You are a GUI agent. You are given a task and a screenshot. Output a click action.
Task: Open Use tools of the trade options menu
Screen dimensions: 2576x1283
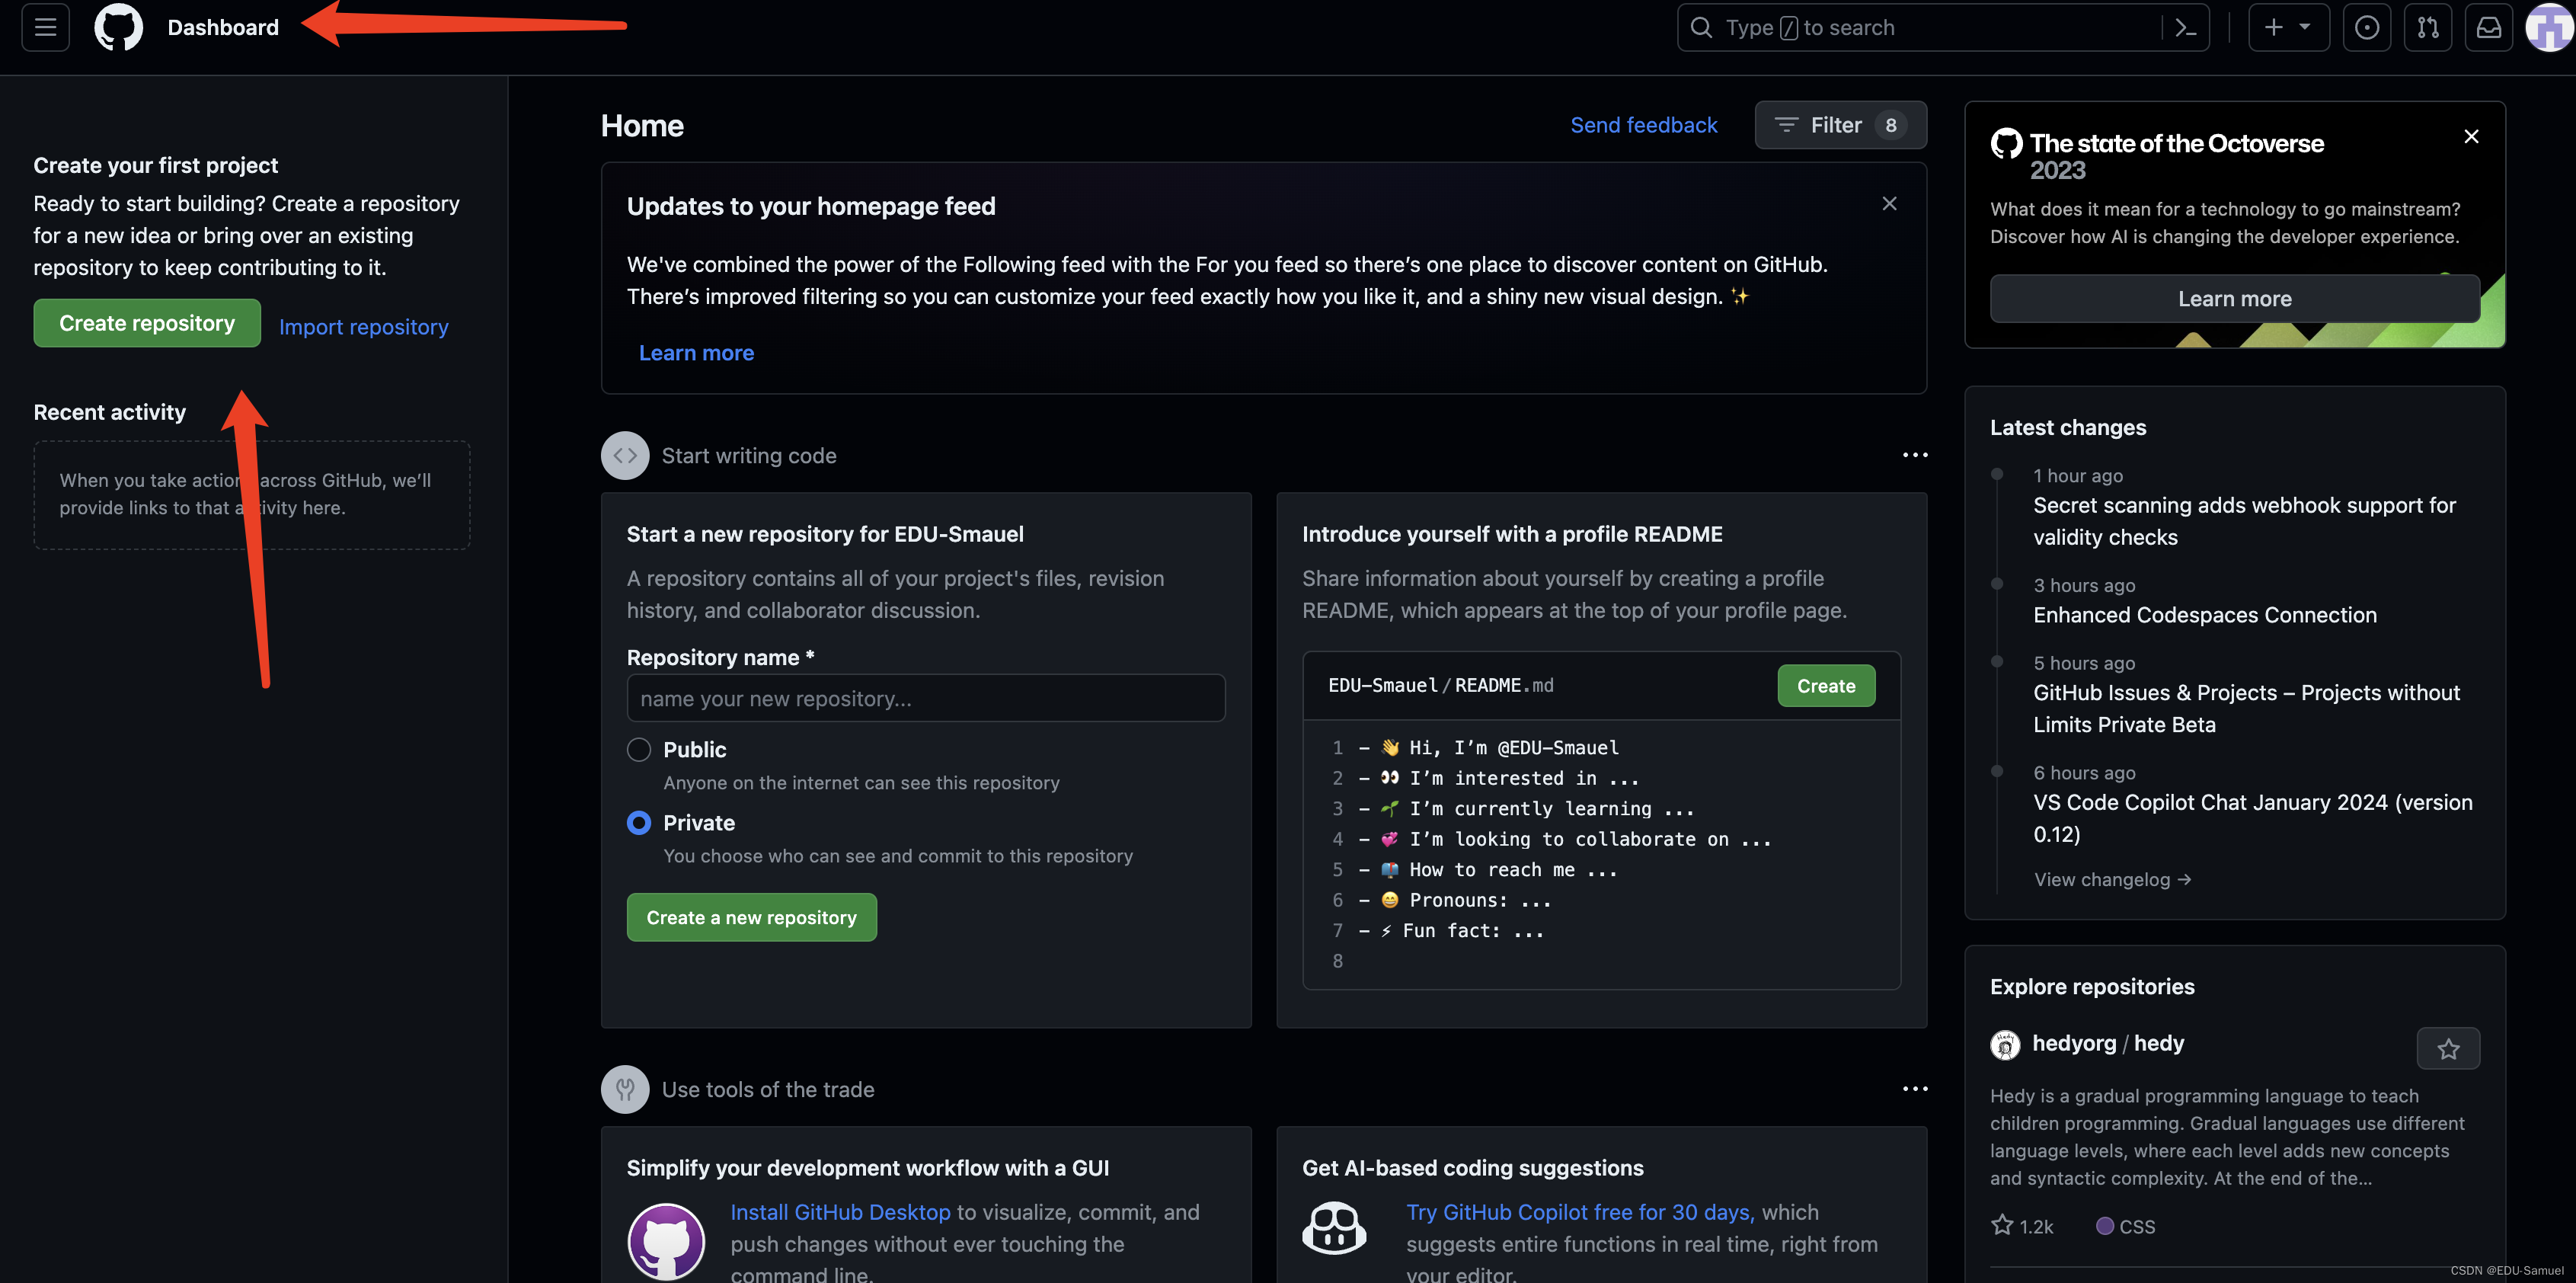1914,1089
